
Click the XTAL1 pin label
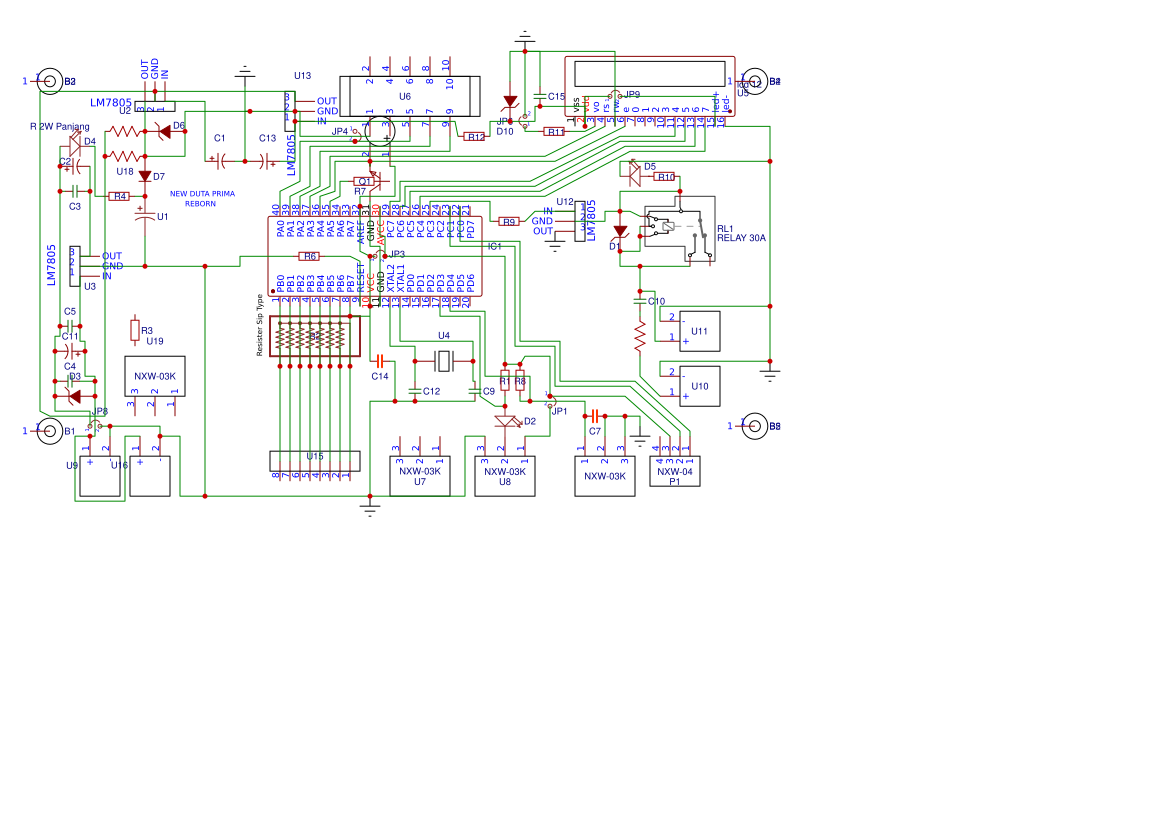[x=401, y=277]
